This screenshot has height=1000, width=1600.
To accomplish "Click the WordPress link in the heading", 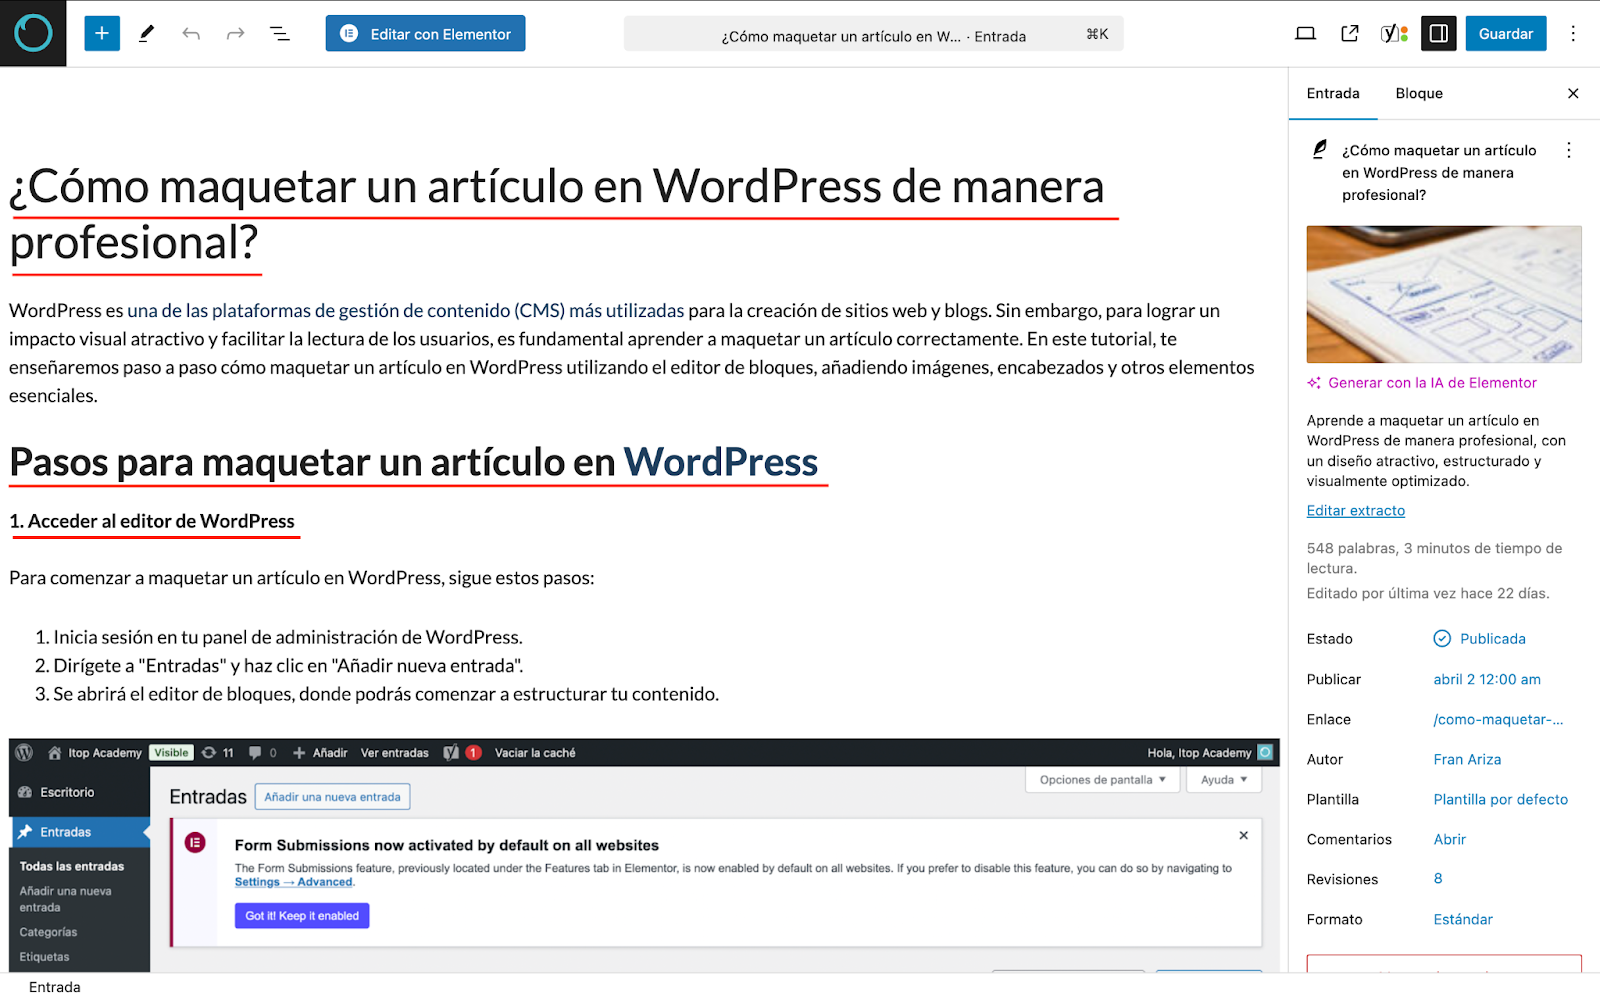I will [721, 462].
